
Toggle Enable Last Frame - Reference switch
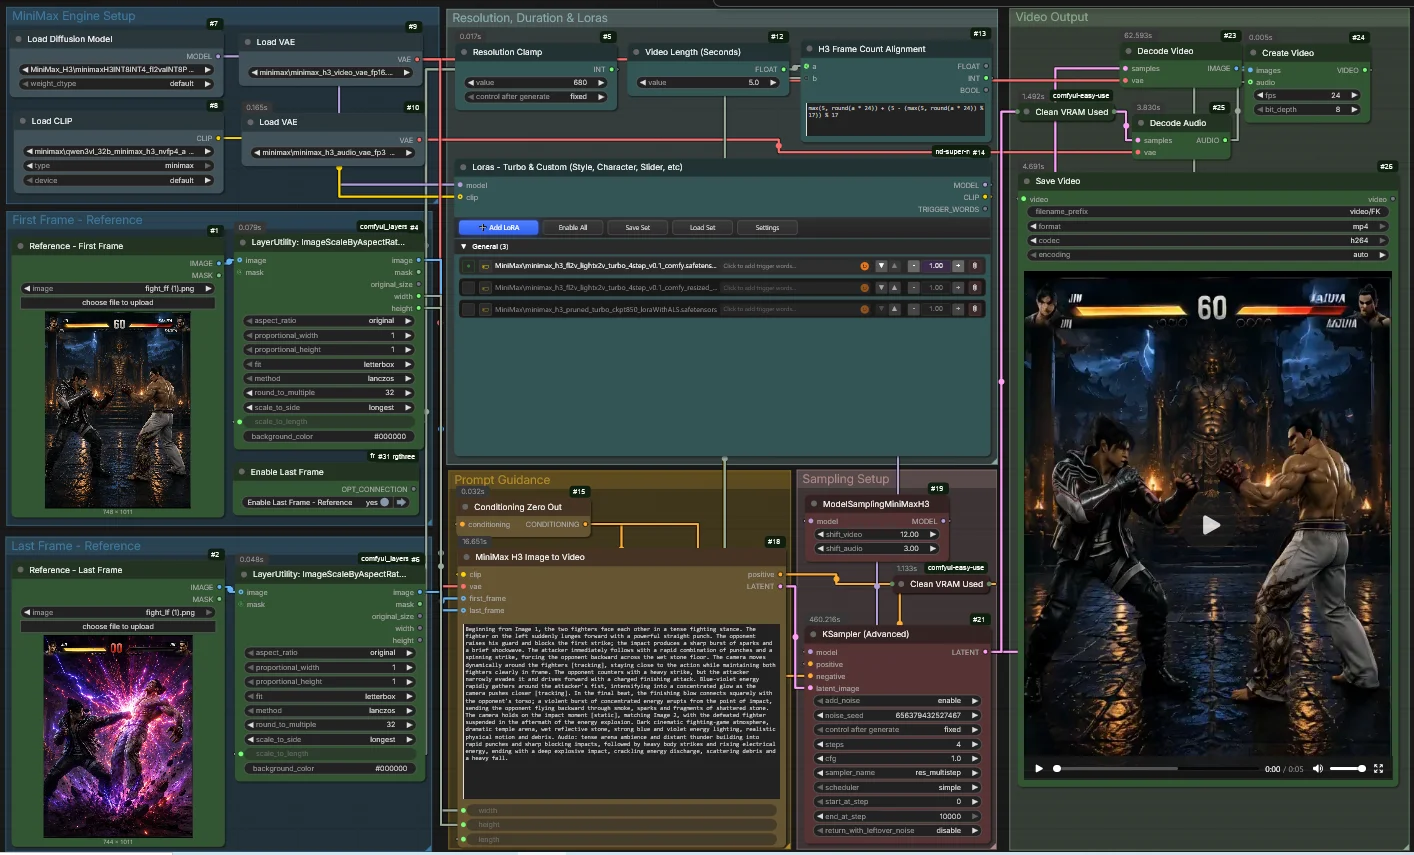(383, 502)
